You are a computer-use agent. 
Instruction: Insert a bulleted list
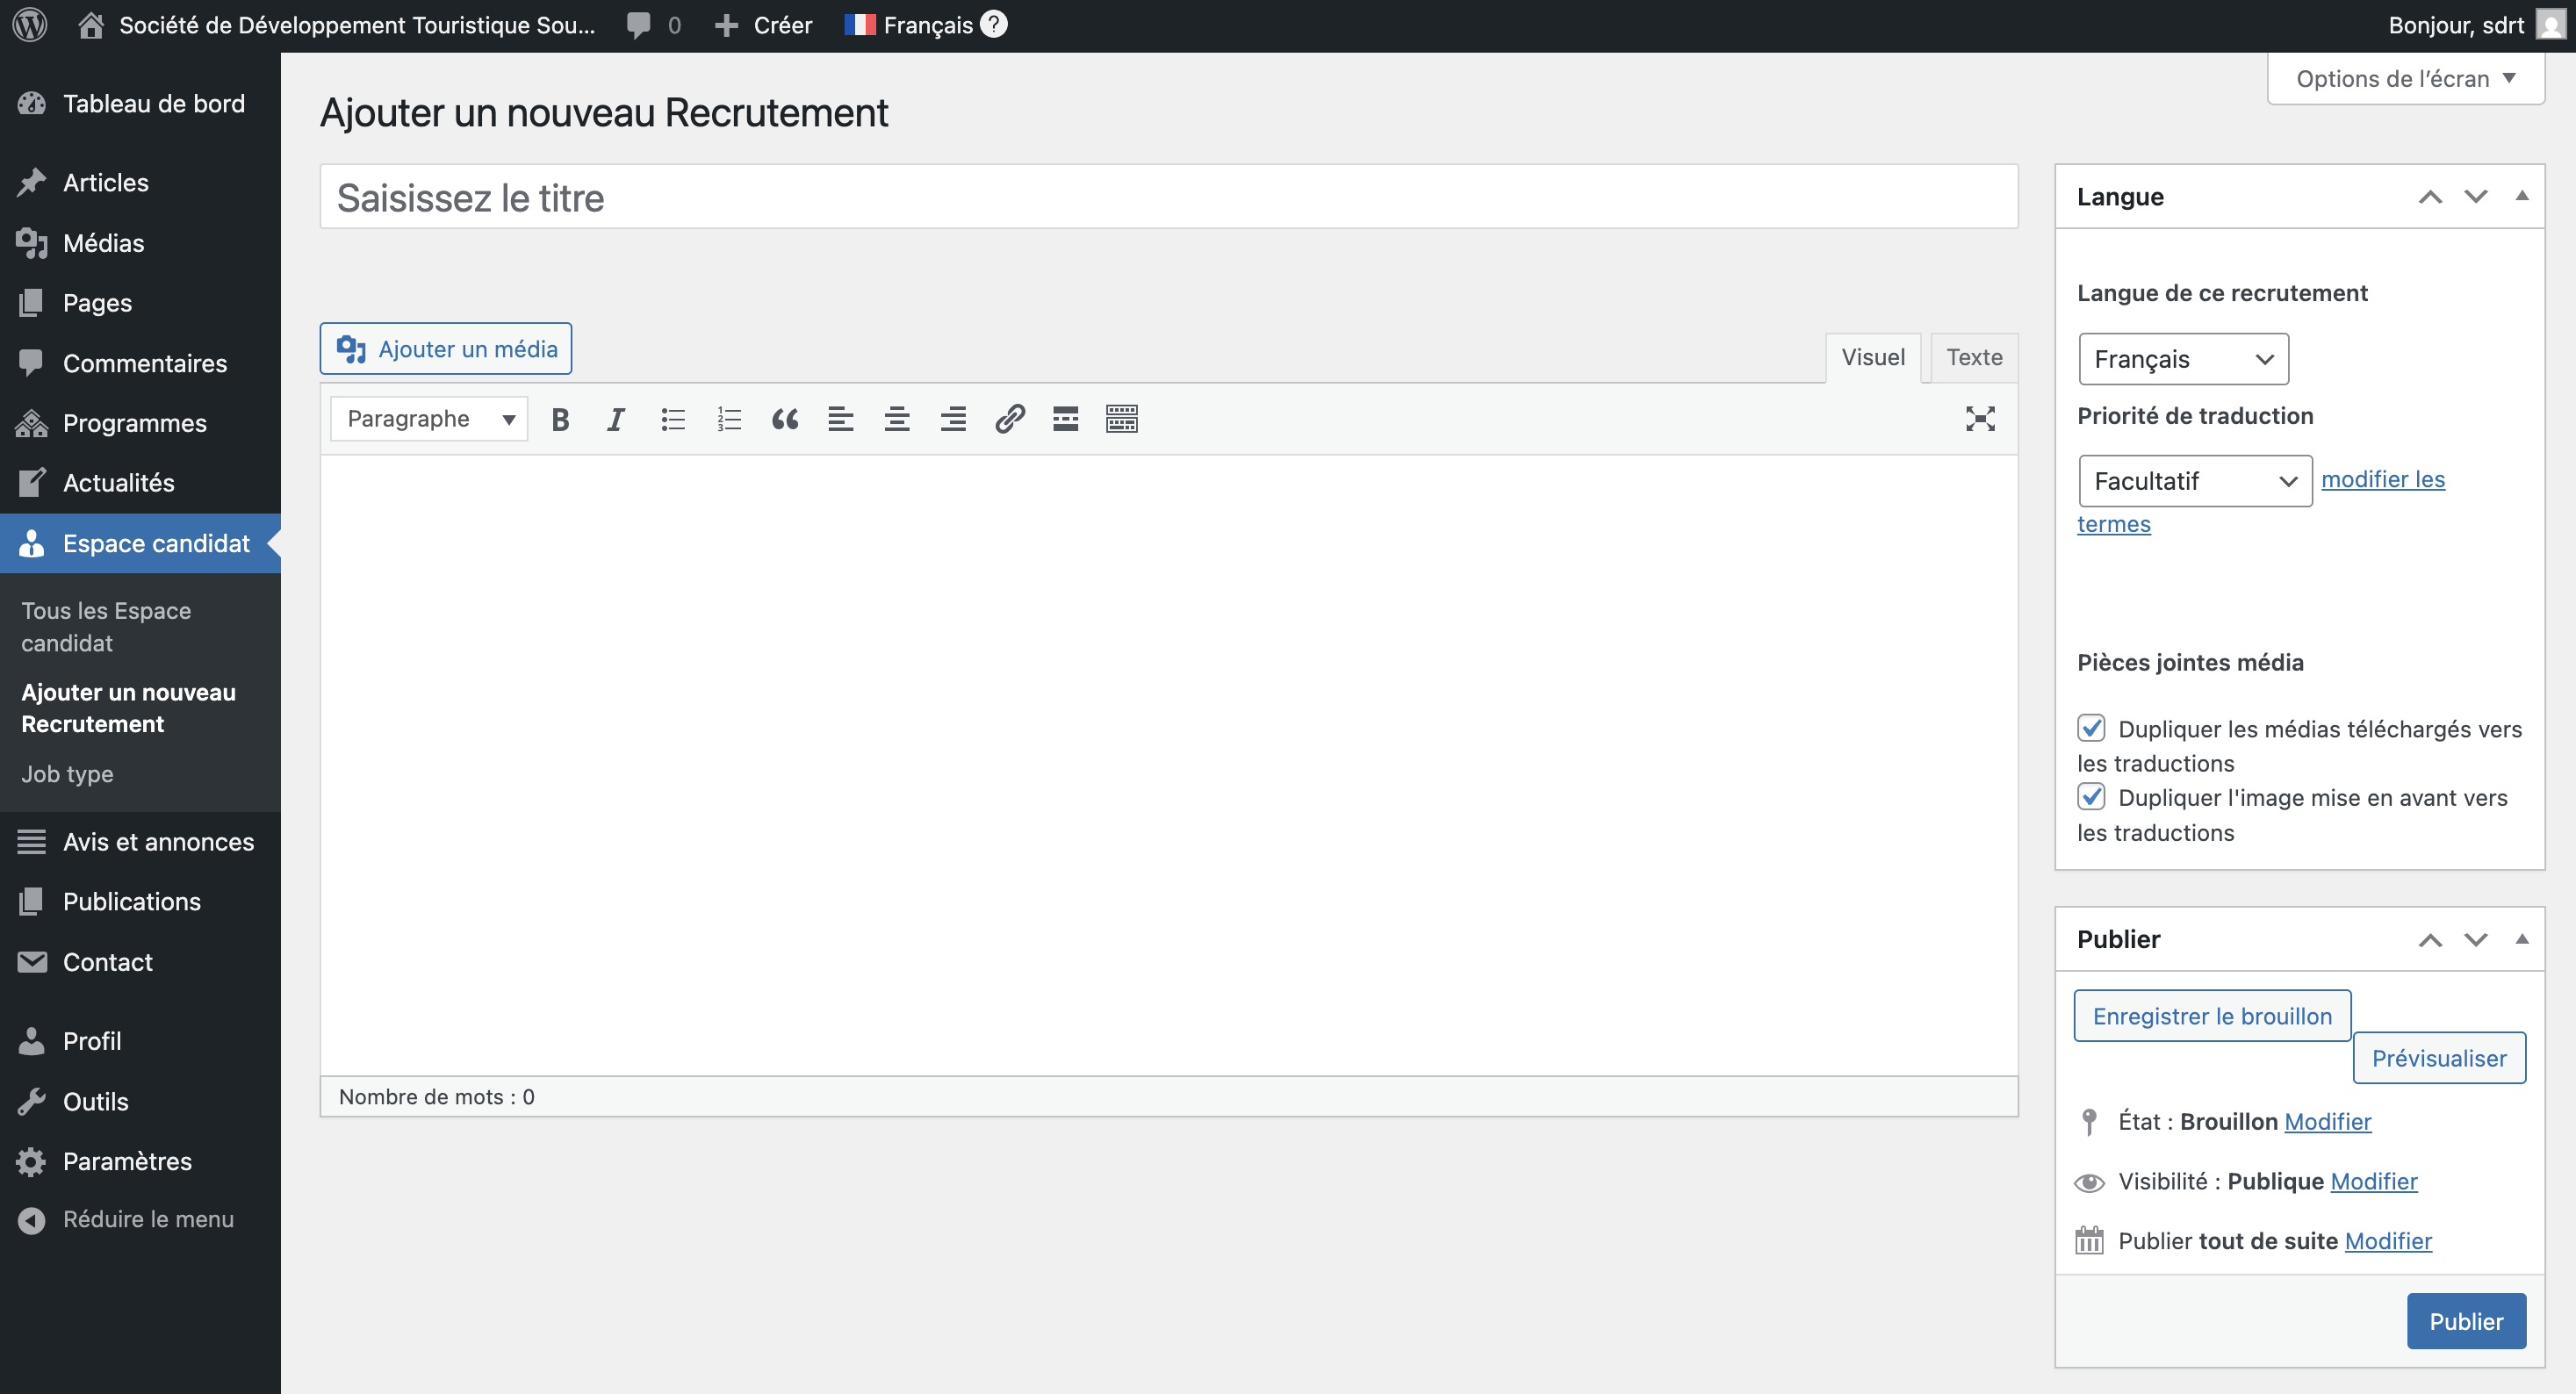673,419
